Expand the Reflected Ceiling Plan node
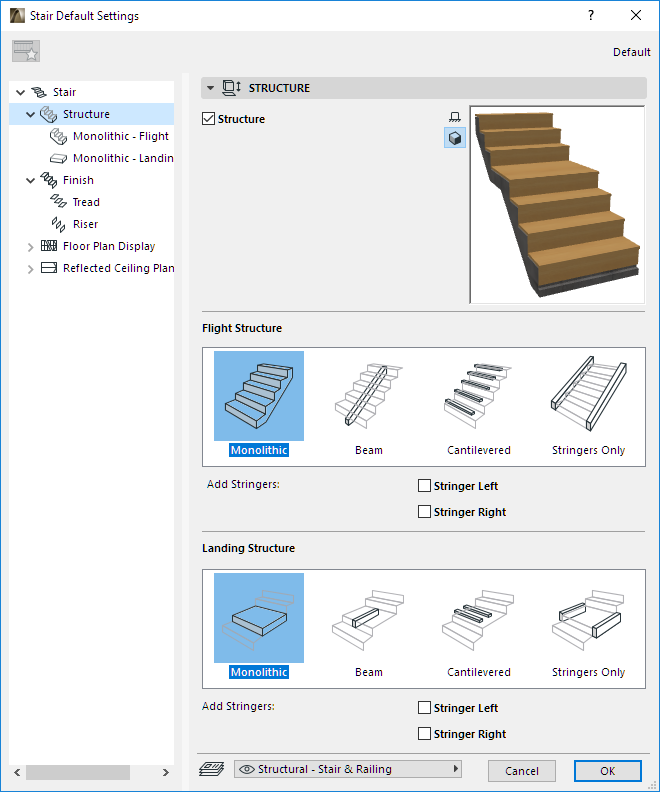This screenshot has width=660, height=792. click(x=30, y=269)
